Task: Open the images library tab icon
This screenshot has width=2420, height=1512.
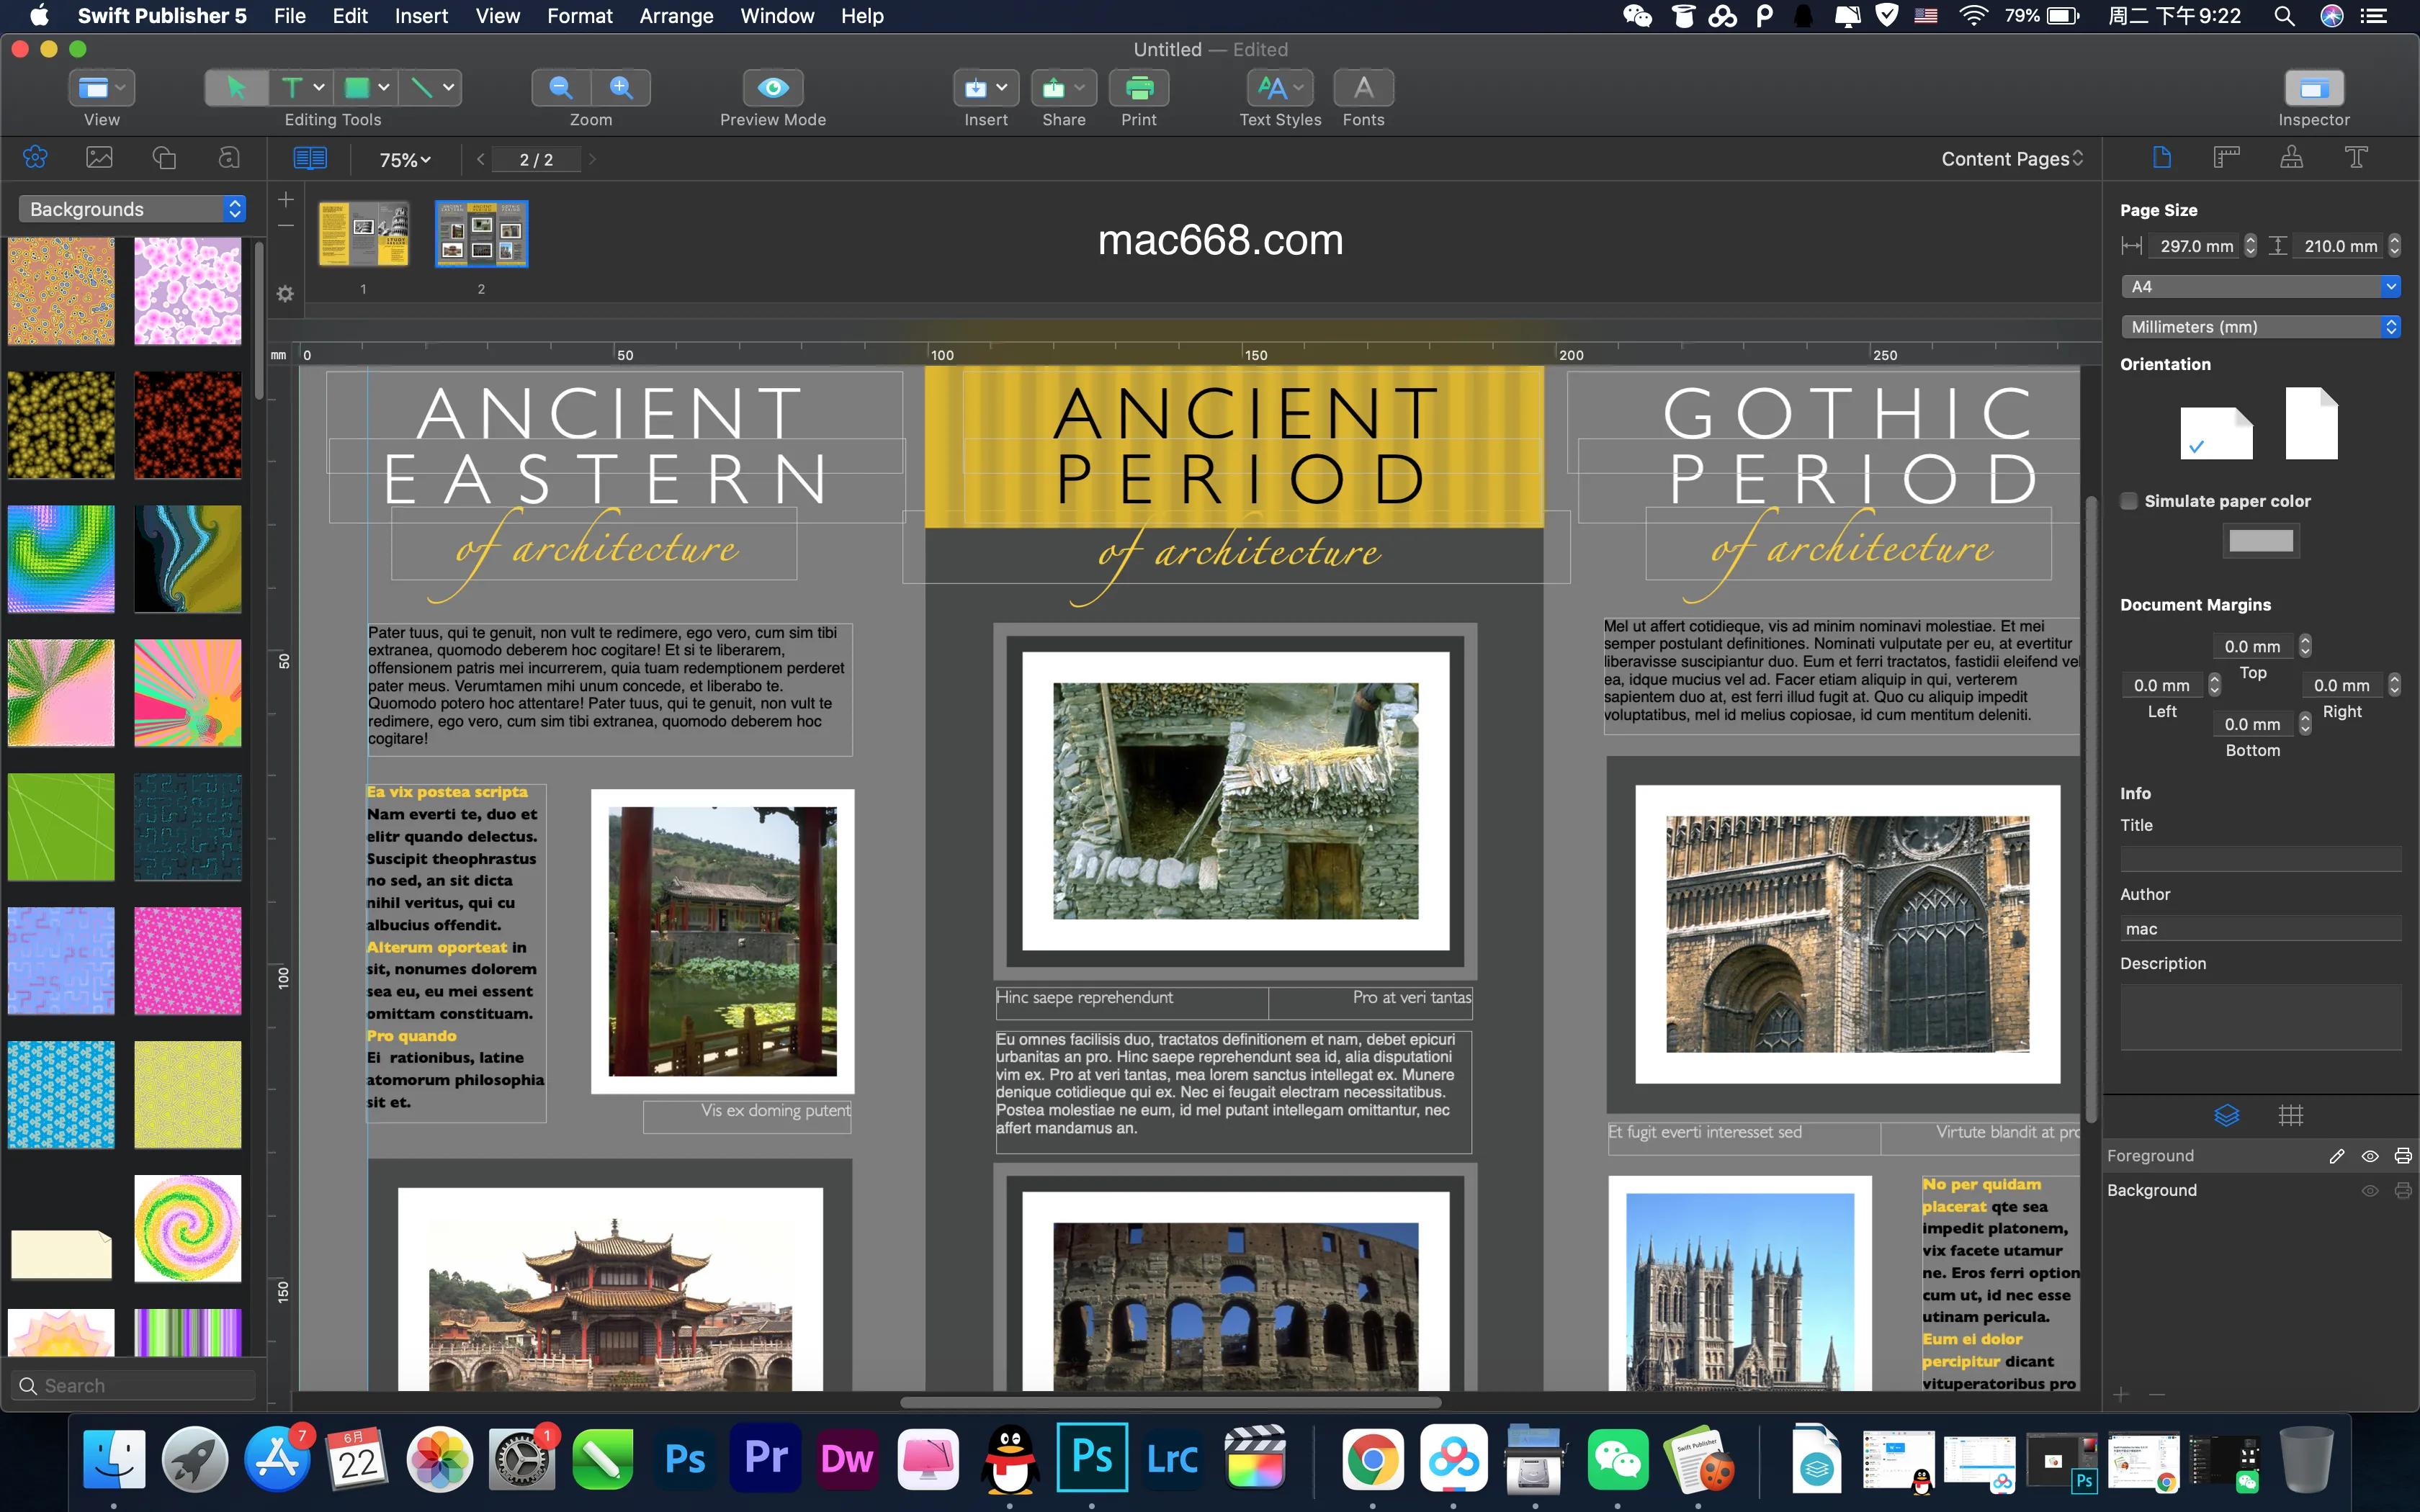Action: pyautogui.click(x=99, y=158)
